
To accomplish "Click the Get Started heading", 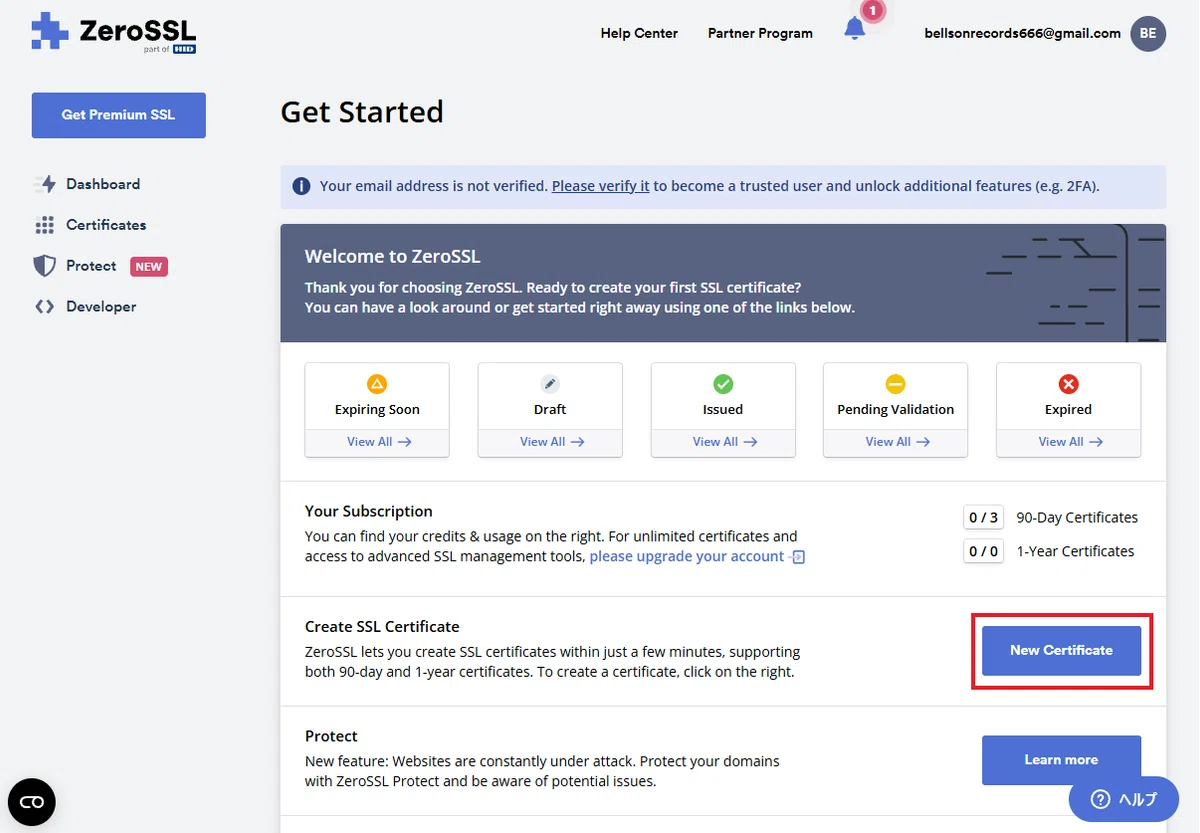I will (x=362, y=112).
